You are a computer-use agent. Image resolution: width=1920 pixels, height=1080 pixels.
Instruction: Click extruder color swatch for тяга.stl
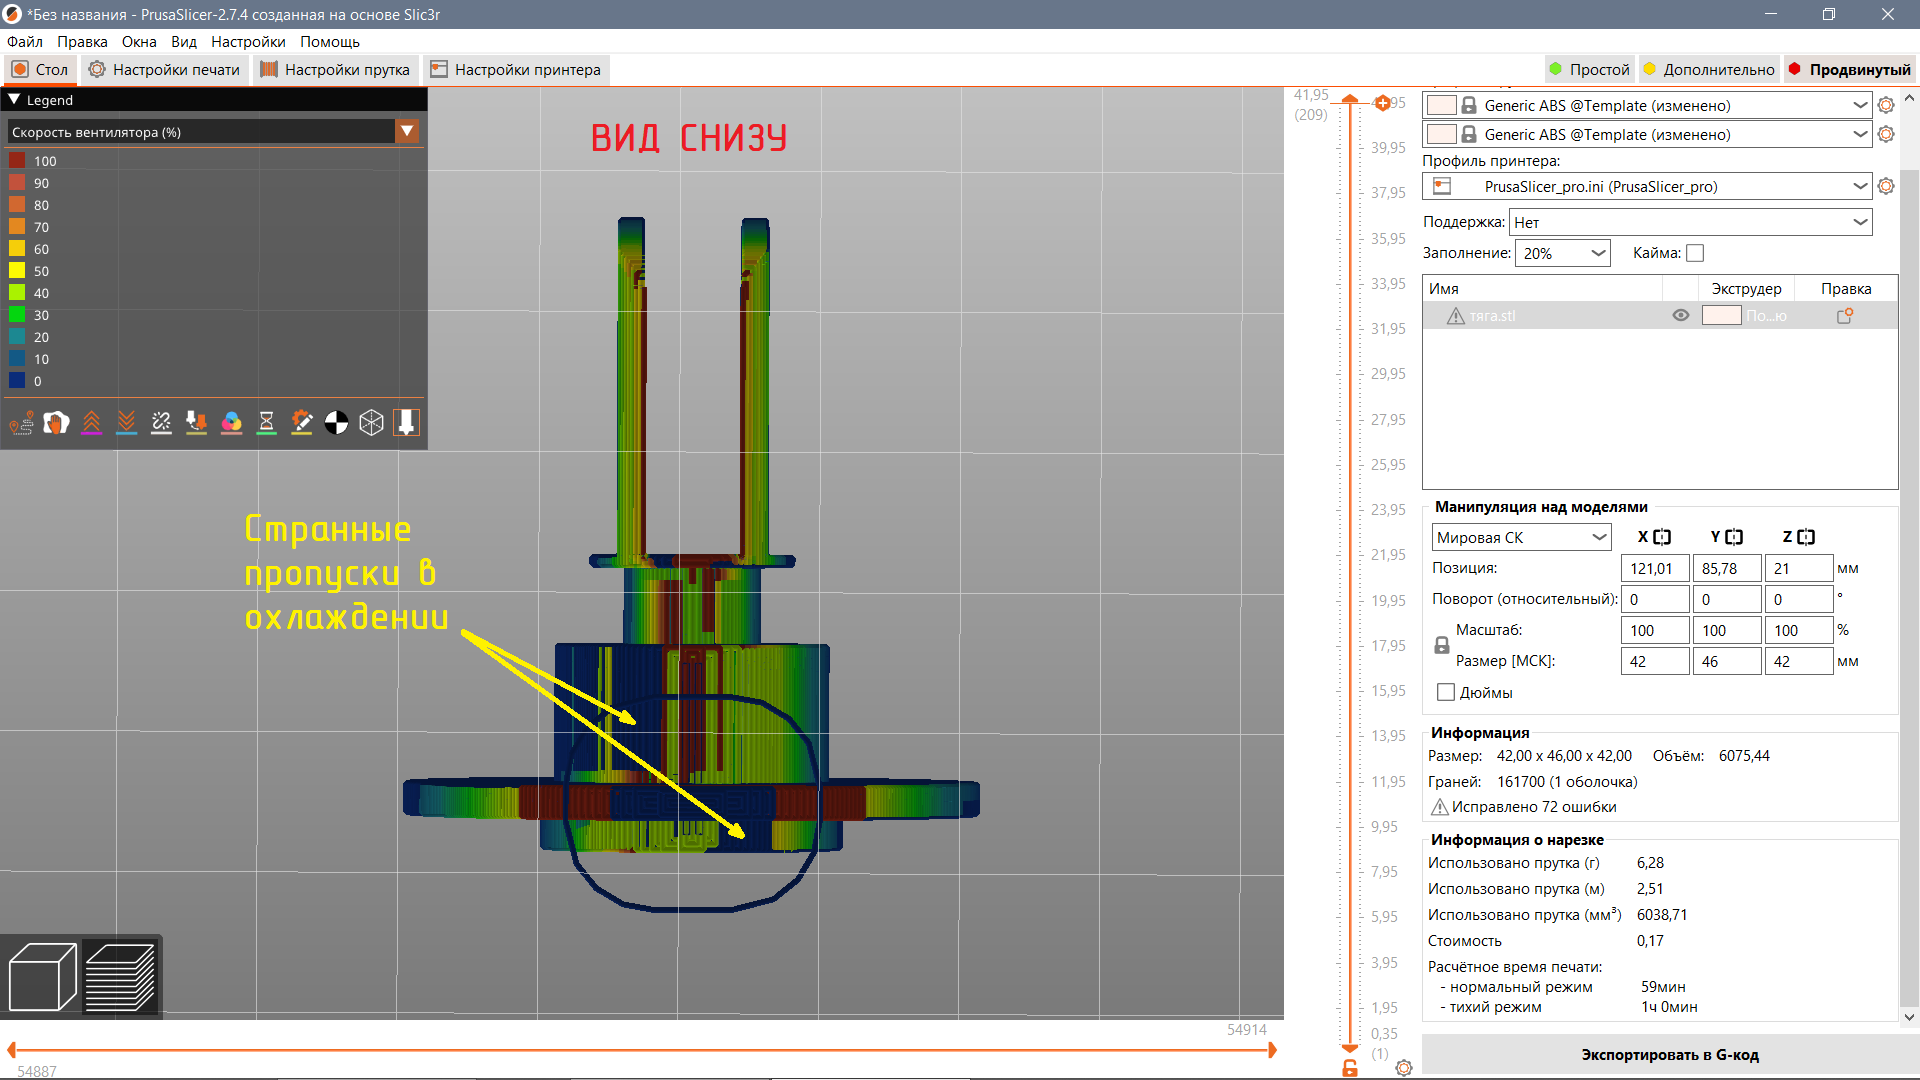tap(1722, 315)
